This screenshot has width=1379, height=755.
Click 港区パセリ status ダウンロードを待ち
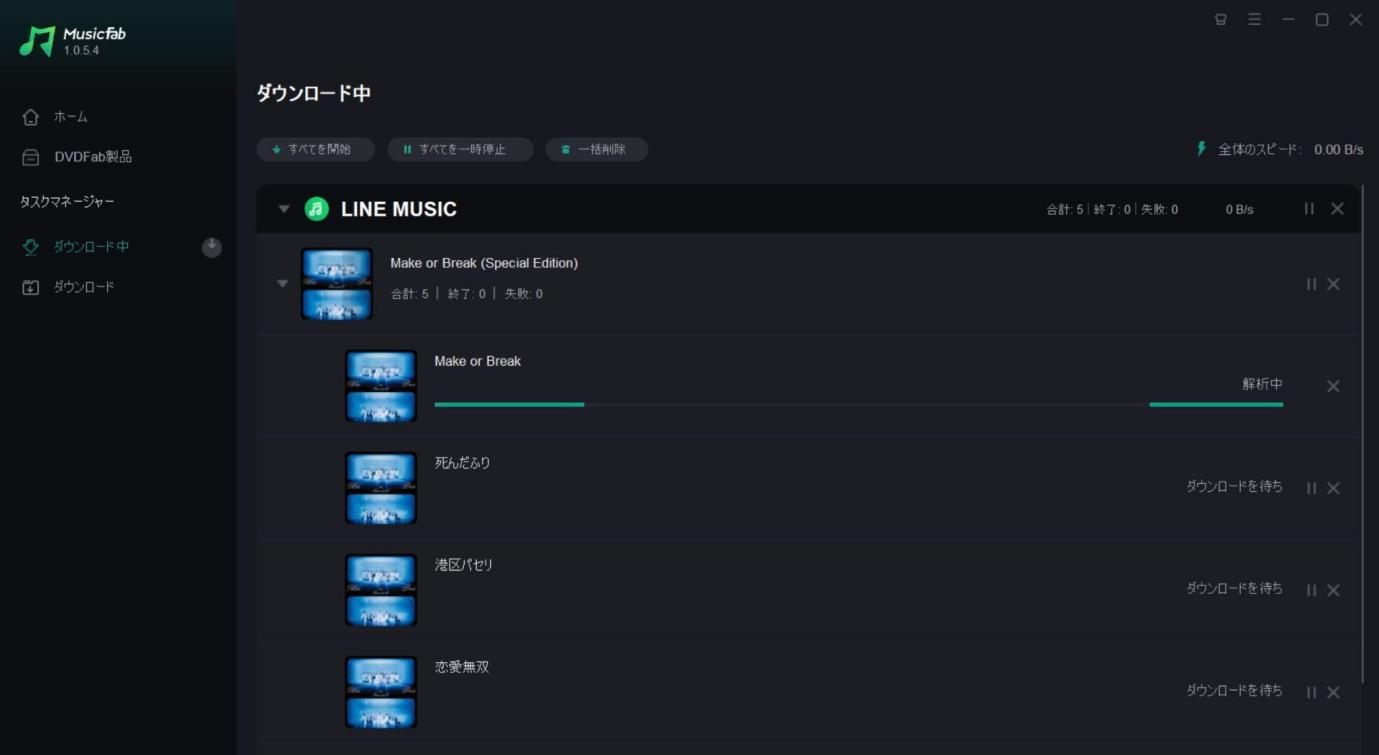coord(1234,588)
